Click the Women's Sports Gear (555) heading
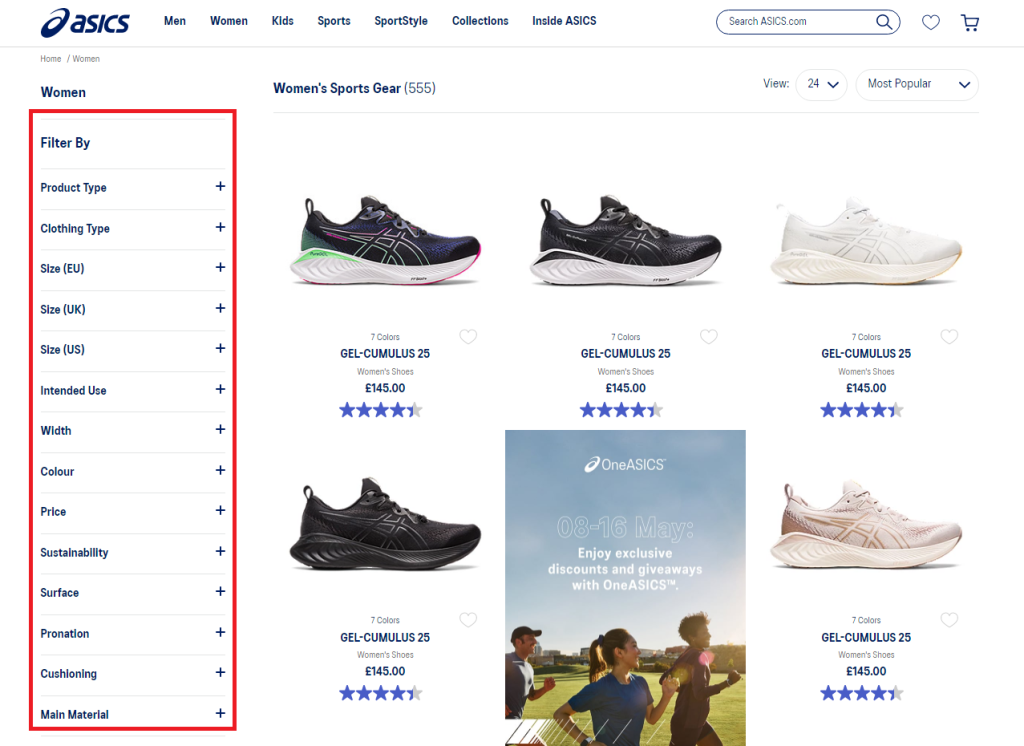 coord(354,88)
